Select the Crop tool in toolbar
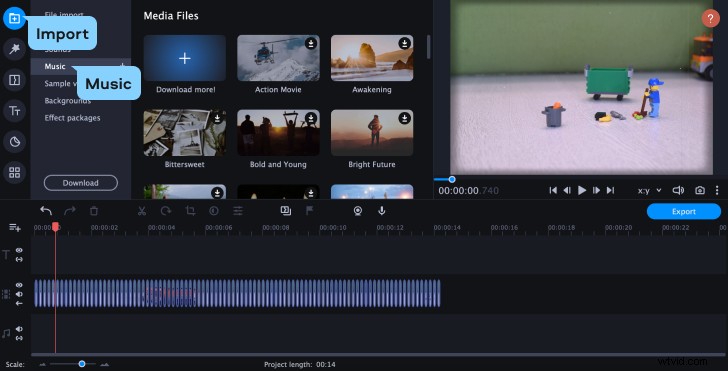Image resolution: width=728 pixels, height=371 pixels. (x=190, y=211)
